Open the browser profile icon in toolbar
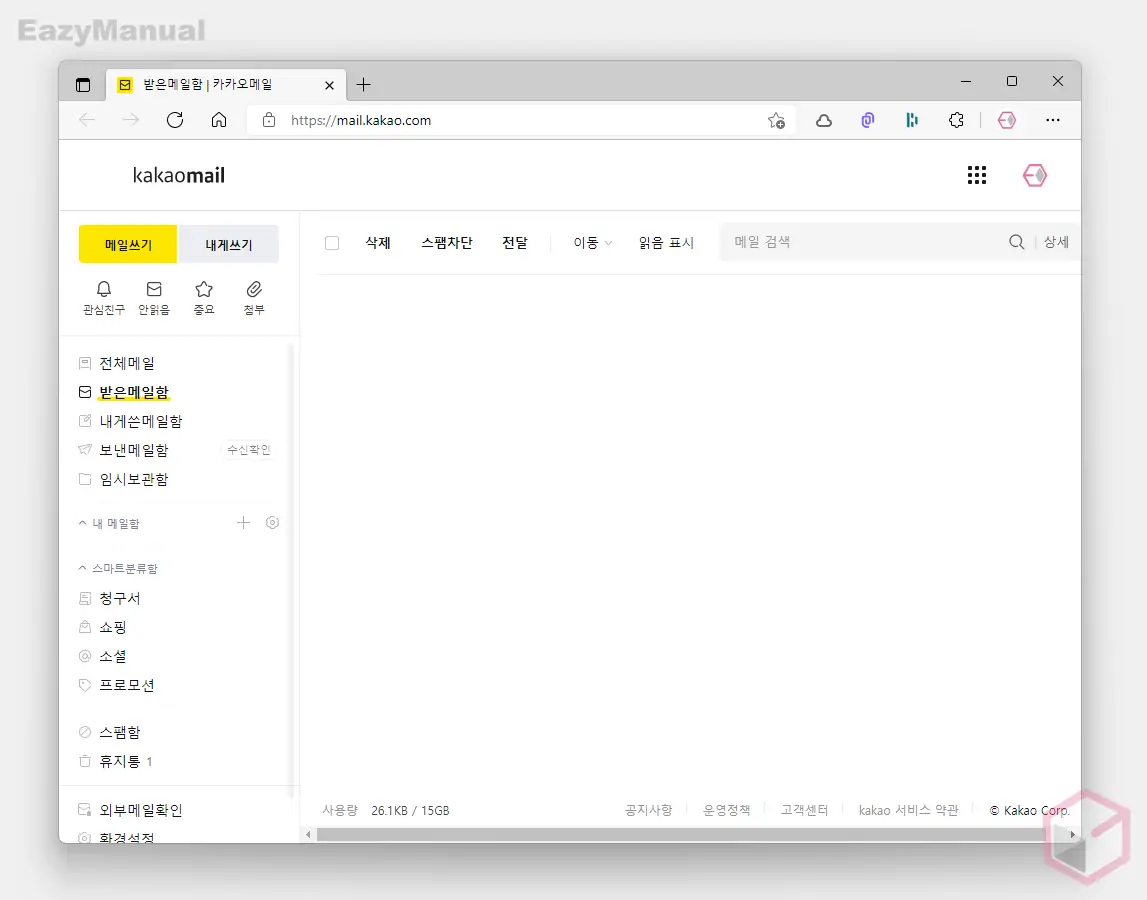1147x900 pixels. pyautogui.click(x=1007, y=121)
